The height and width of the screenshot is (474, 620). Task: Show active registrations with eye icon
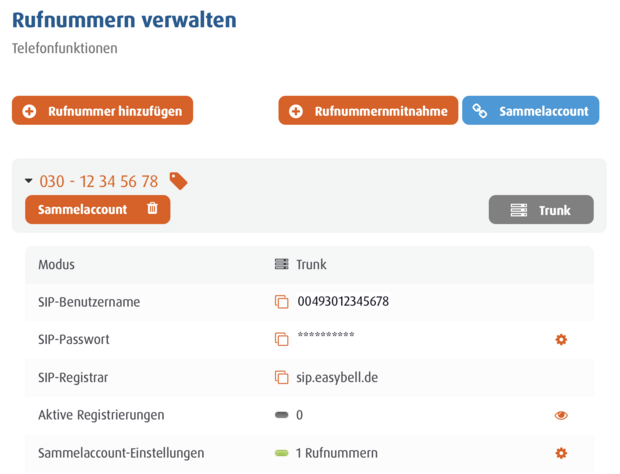(x=561, y=415)
